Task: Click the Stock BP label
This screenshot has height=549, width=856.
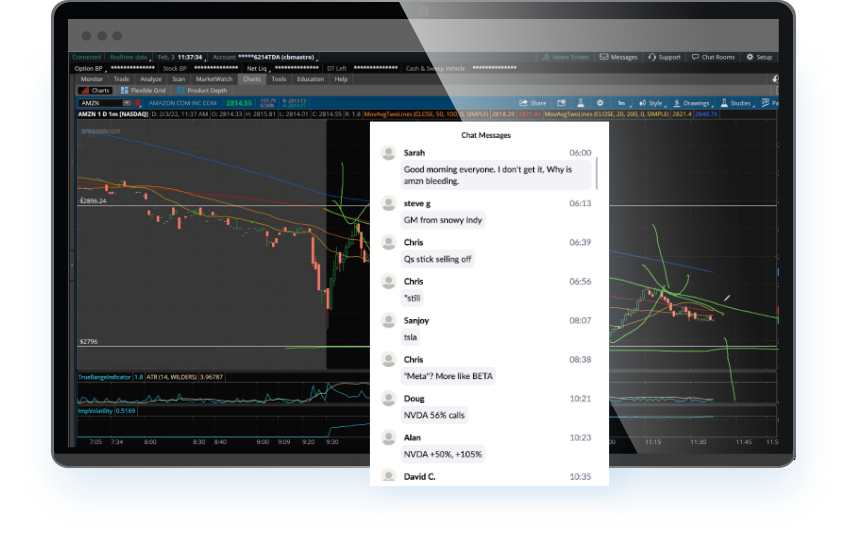Action: pos(175,68)
